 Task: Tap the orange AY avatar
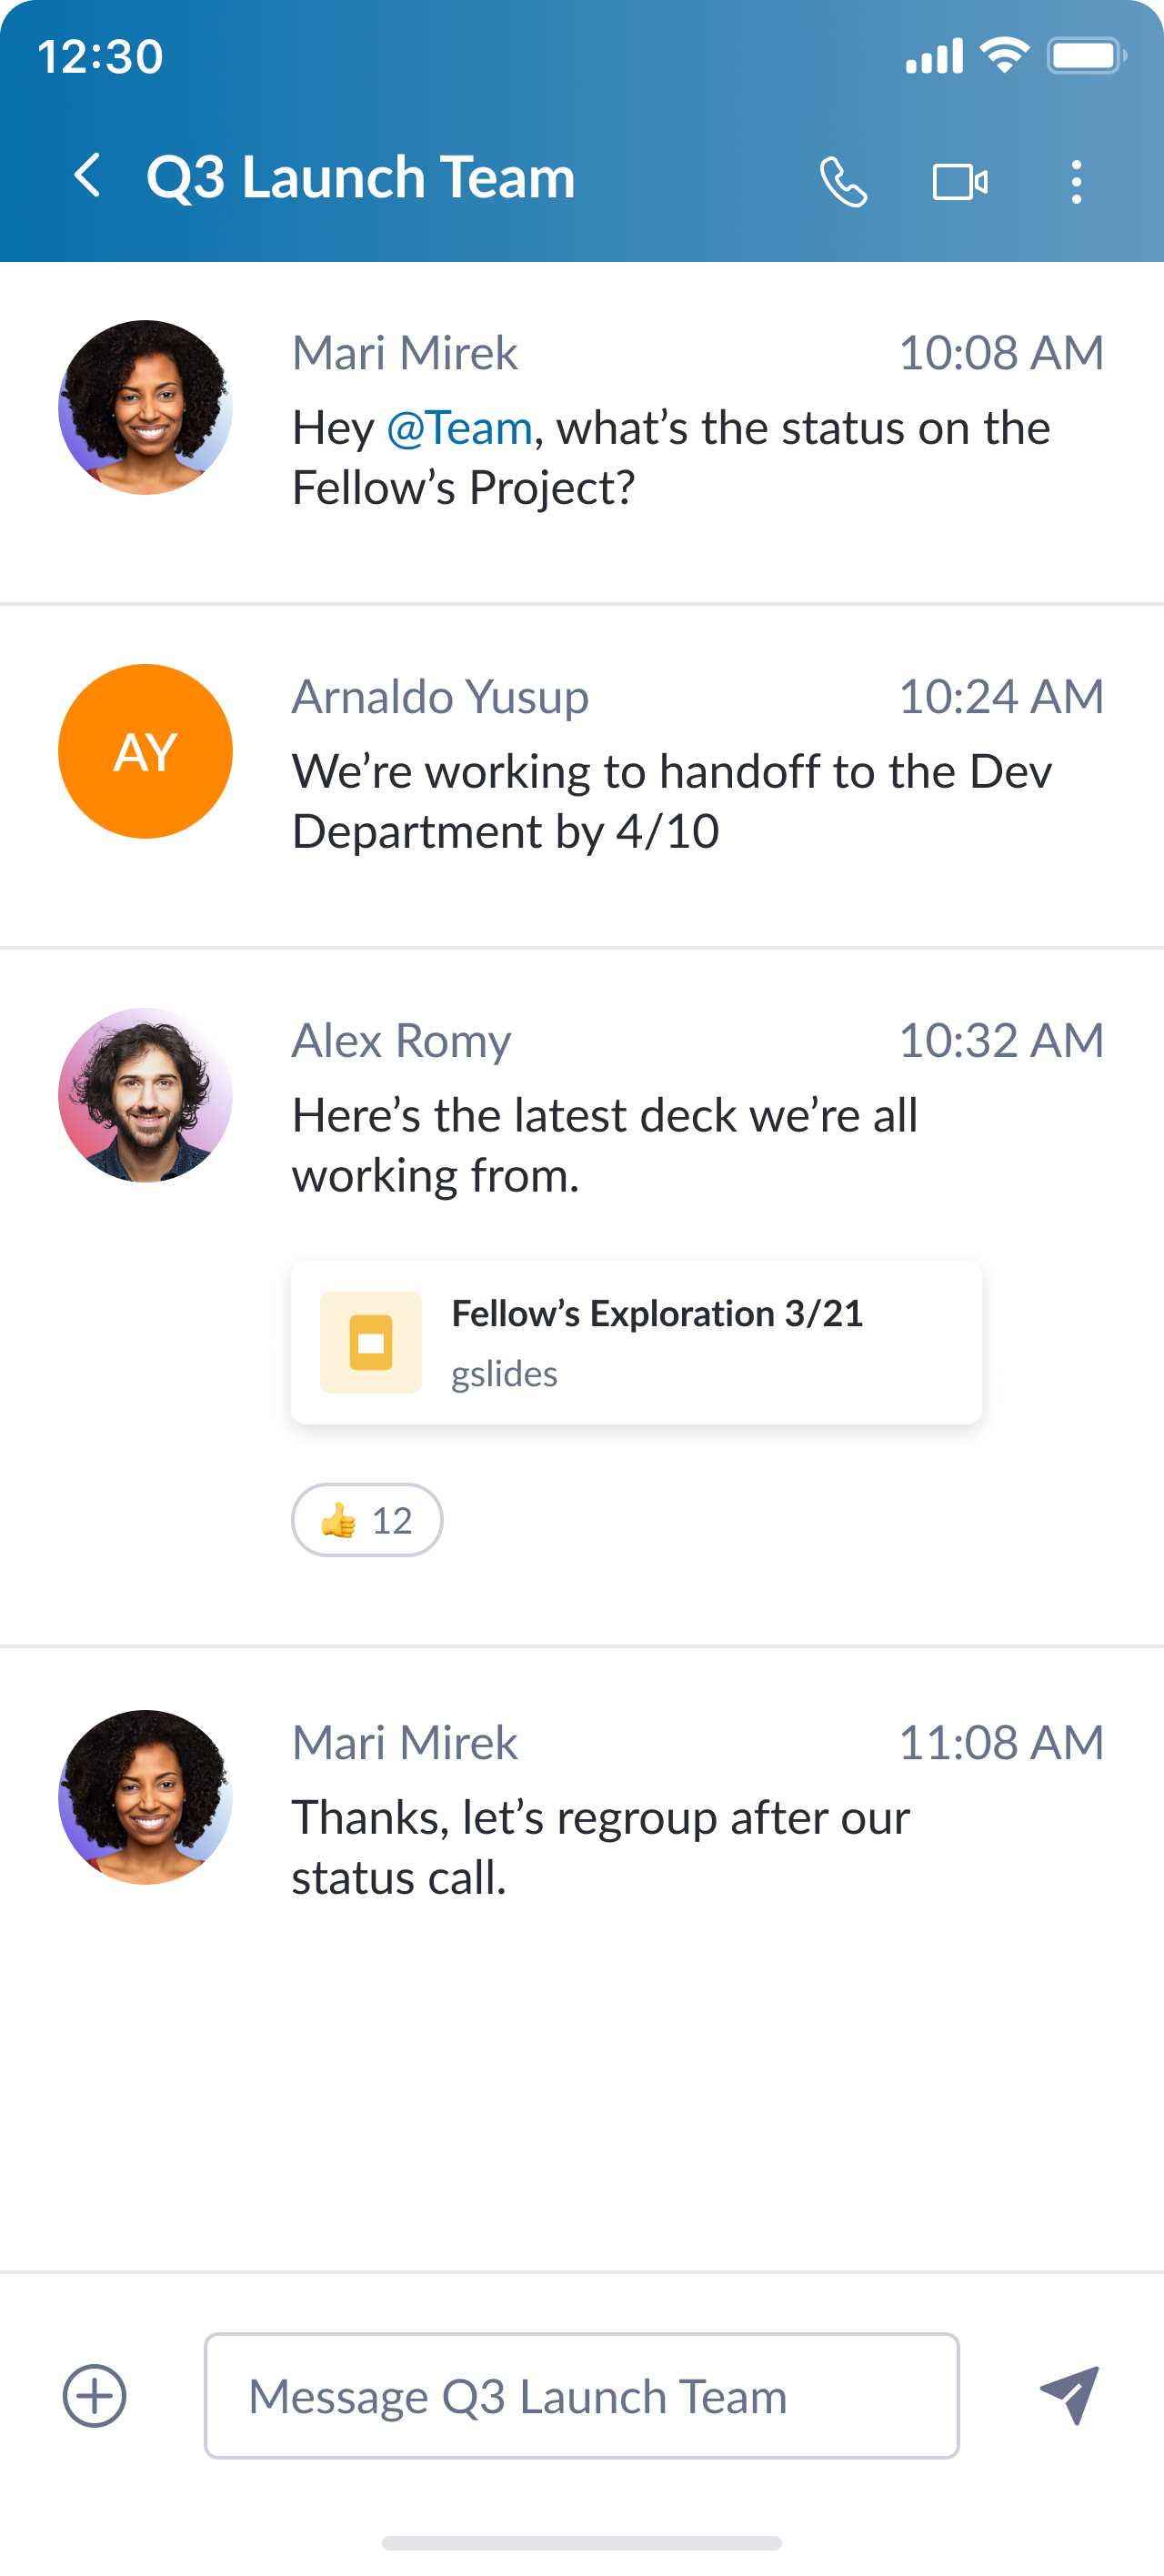point(146,751)
